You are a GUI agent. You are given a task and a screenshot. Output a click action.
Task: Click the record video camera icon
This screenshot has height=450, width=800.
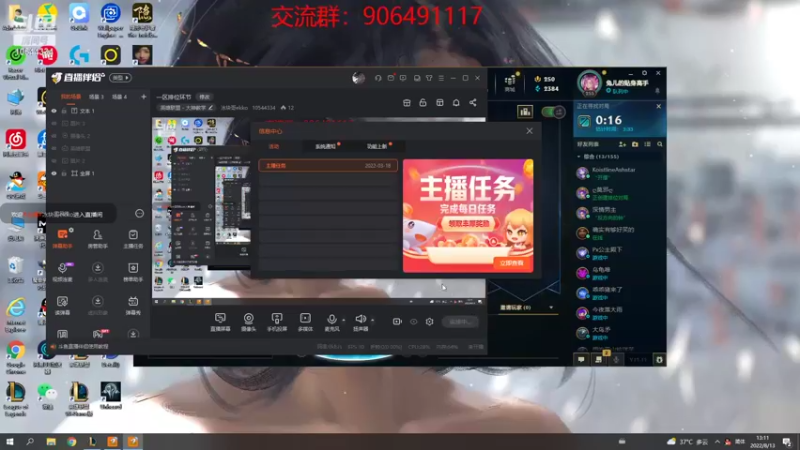click(397, 321)
